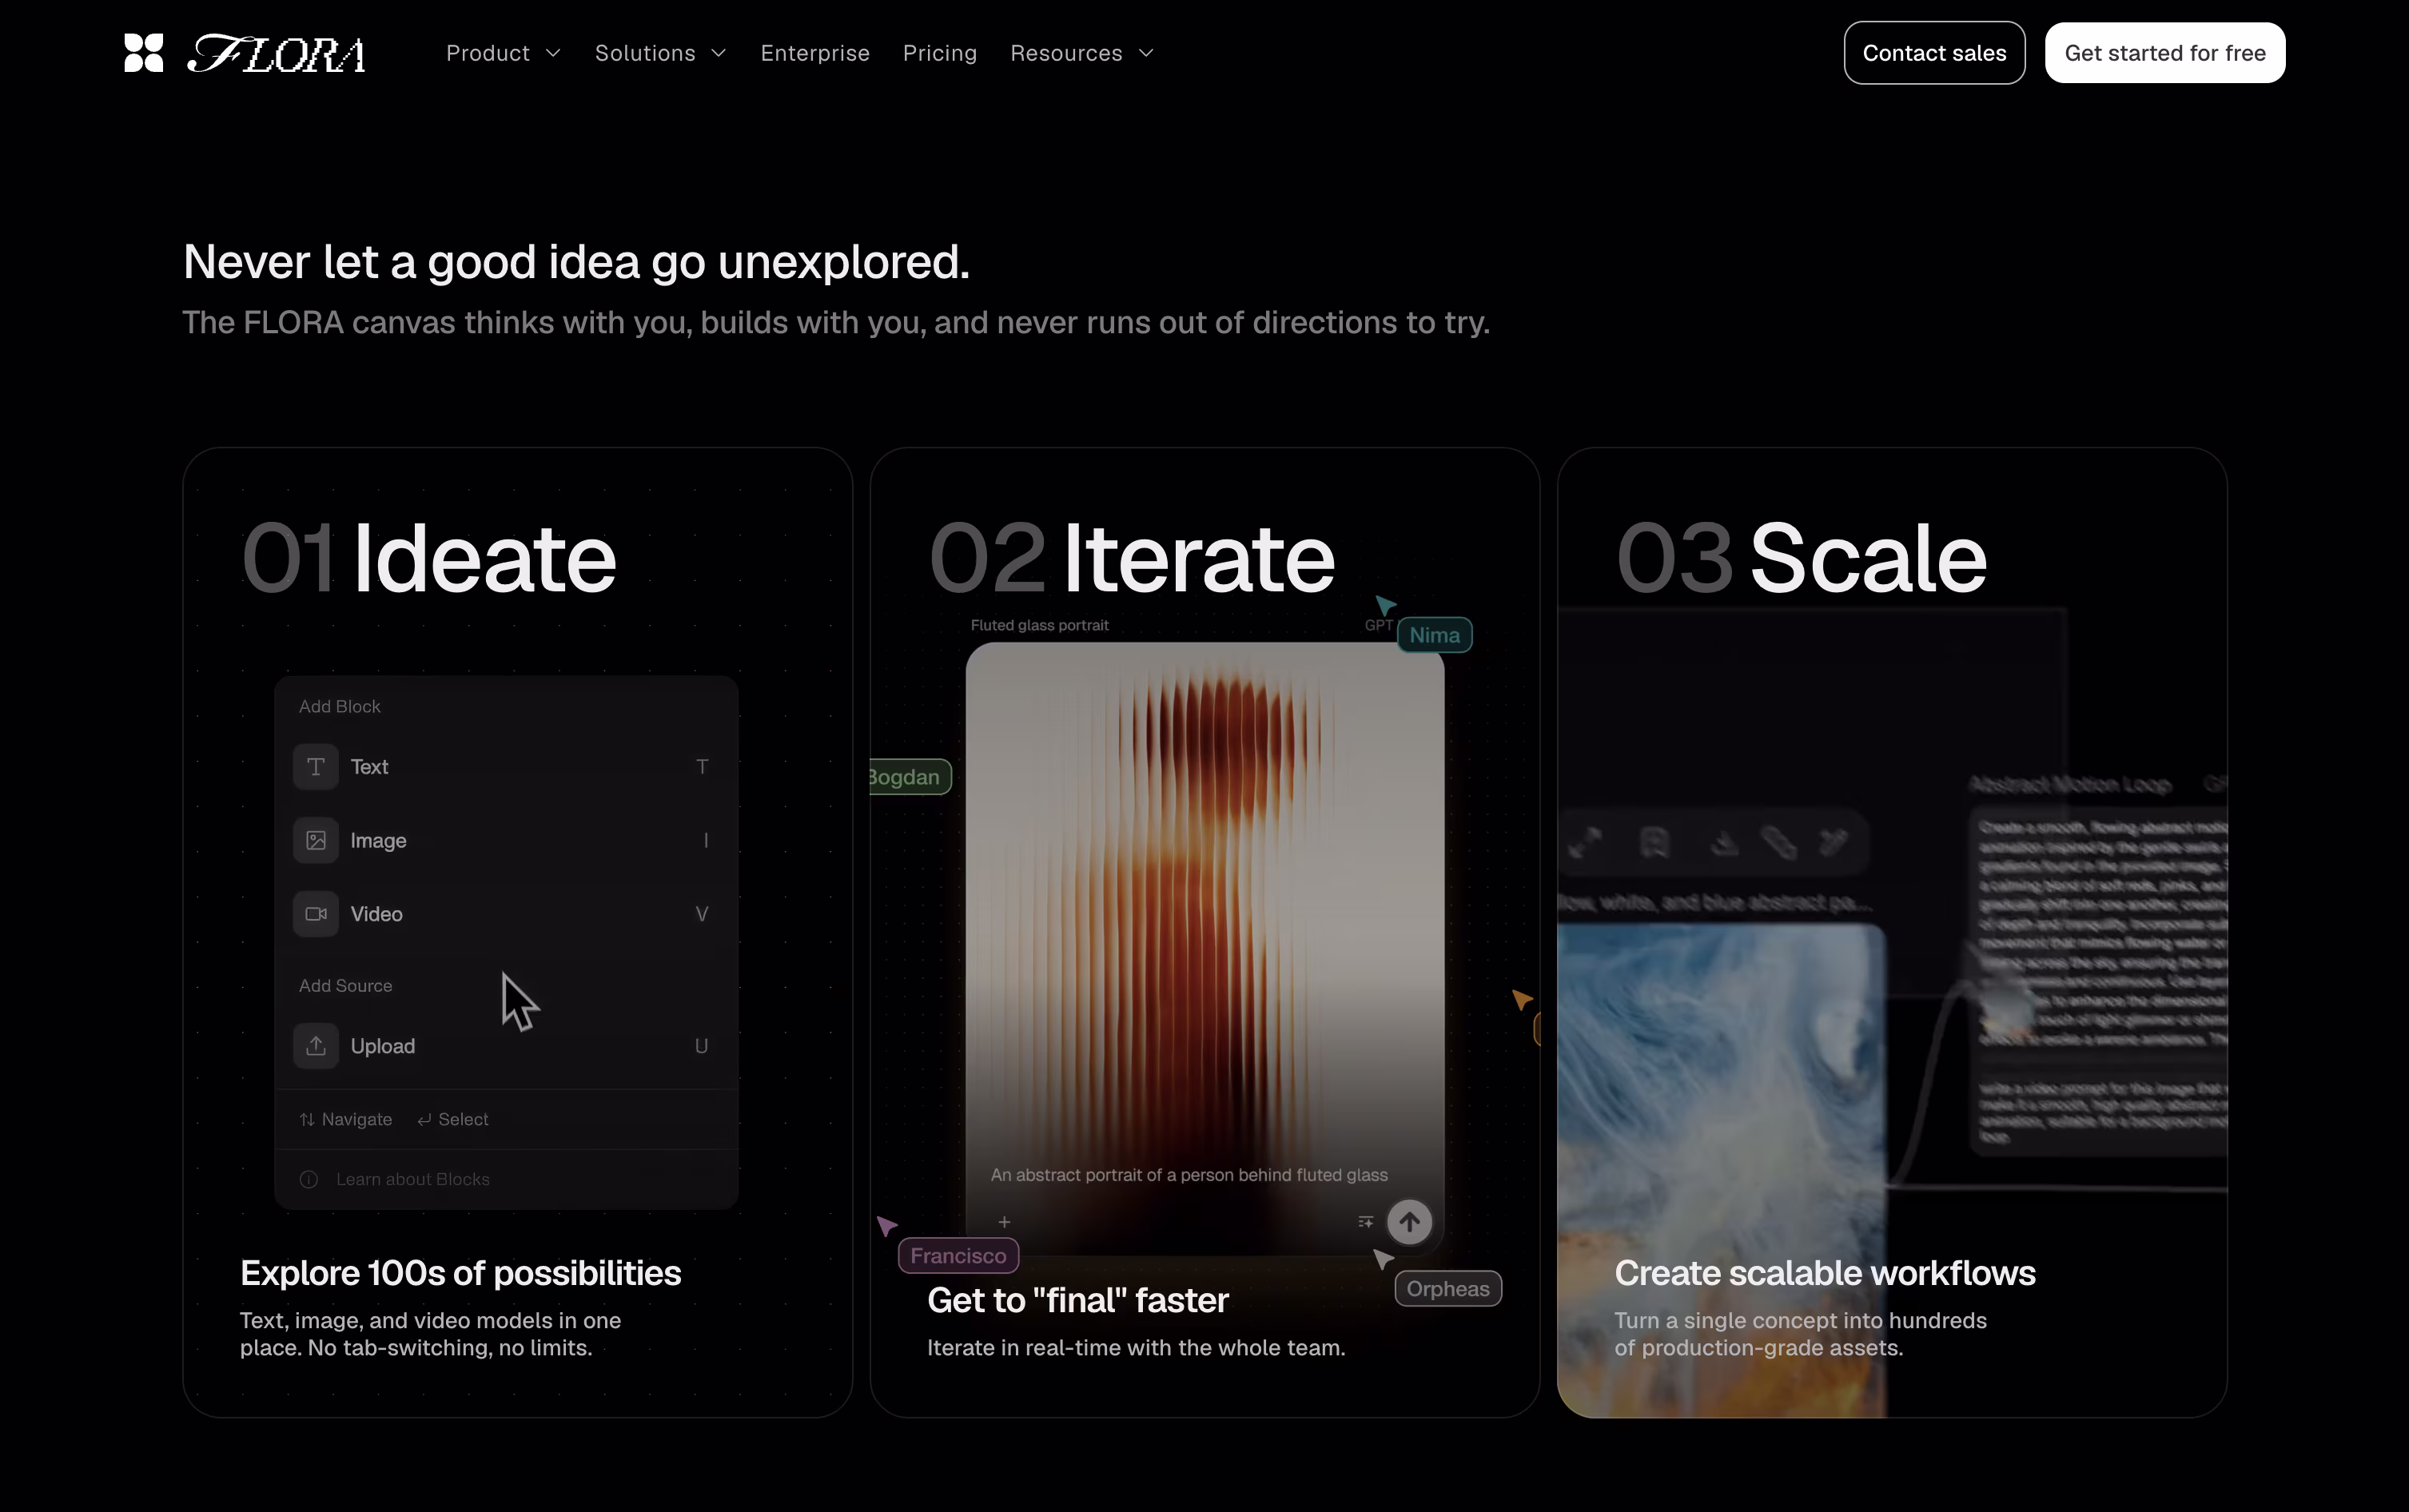The width and height of the screenshot is (2409, 1512).
Task: Expand the Resources dropdown chevron
Action: [x=1146, y=53]
